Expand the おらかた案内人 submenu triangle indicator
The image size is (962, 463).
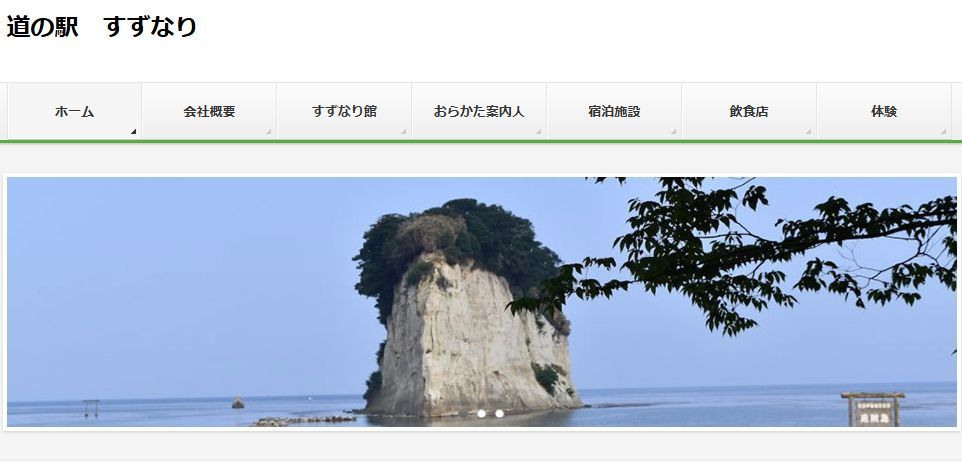pos(539,132)
